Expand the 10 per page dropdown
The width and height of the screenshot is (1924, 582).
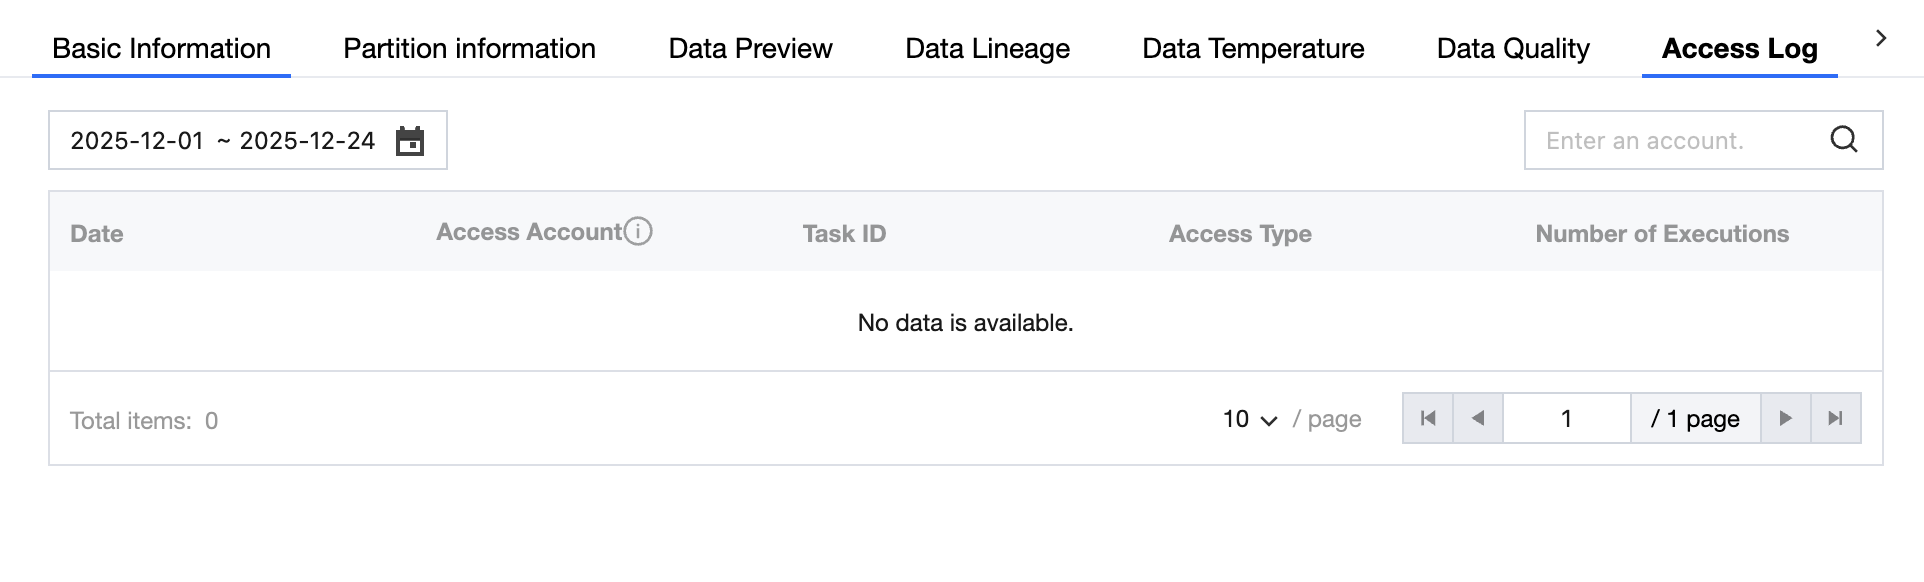(1250, 419)
